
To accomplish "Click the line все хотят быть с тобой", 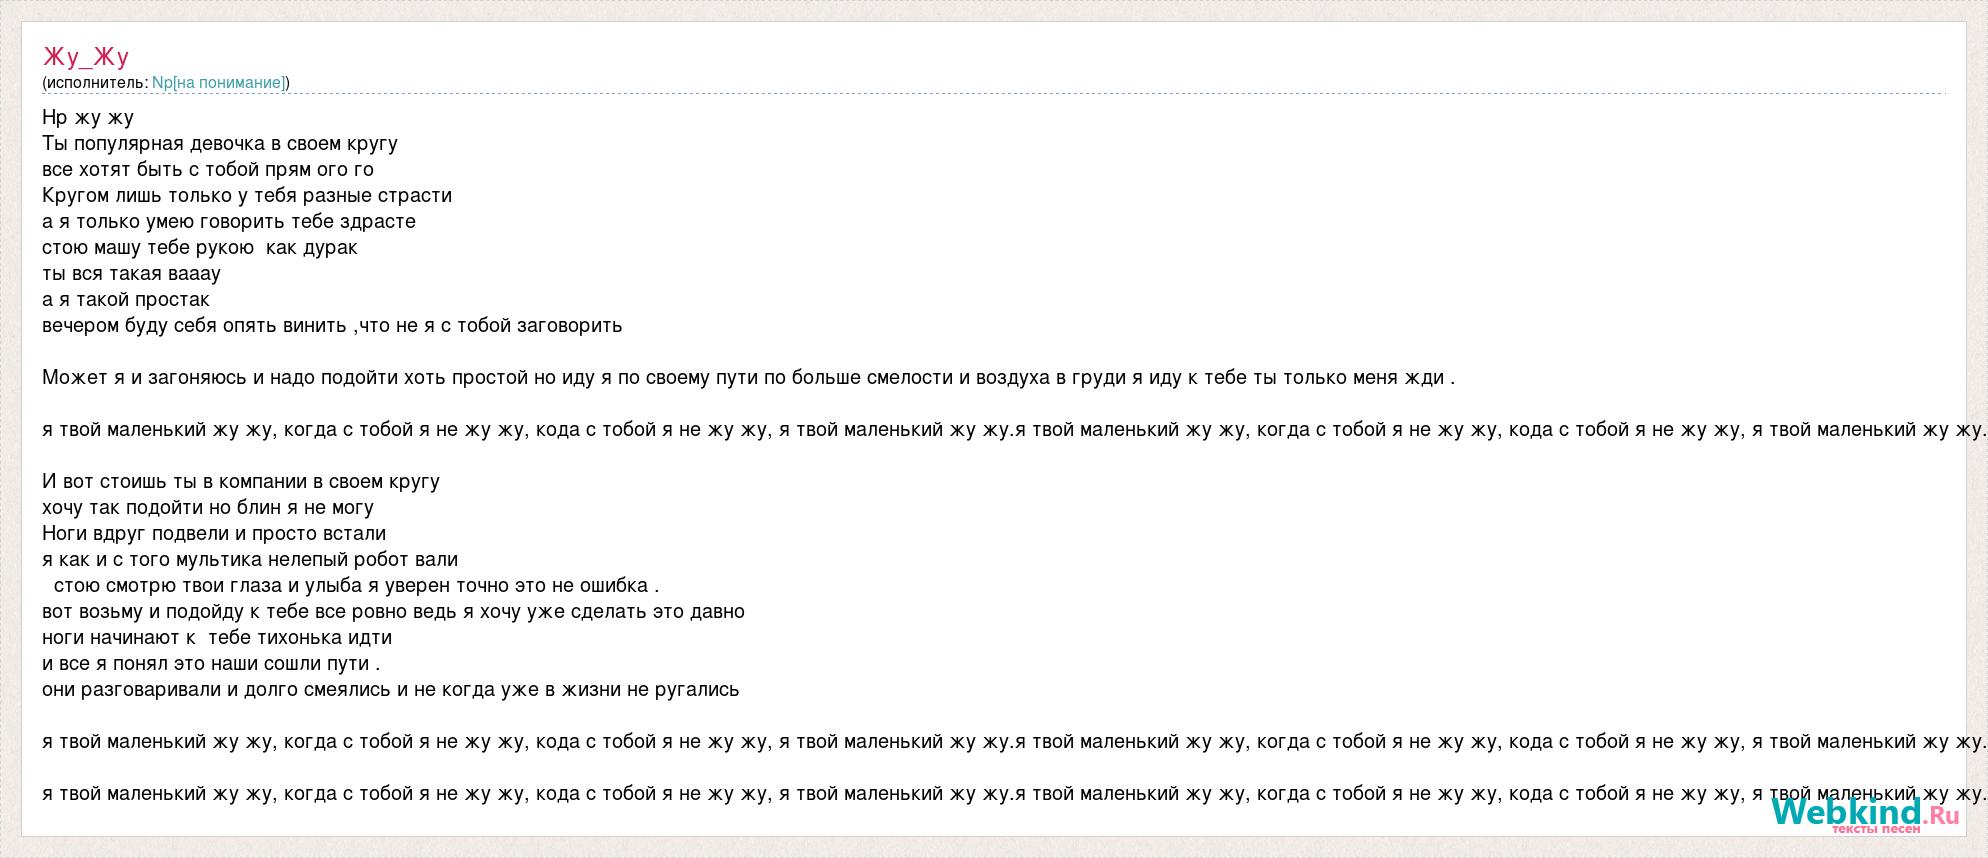I will 208,170.
